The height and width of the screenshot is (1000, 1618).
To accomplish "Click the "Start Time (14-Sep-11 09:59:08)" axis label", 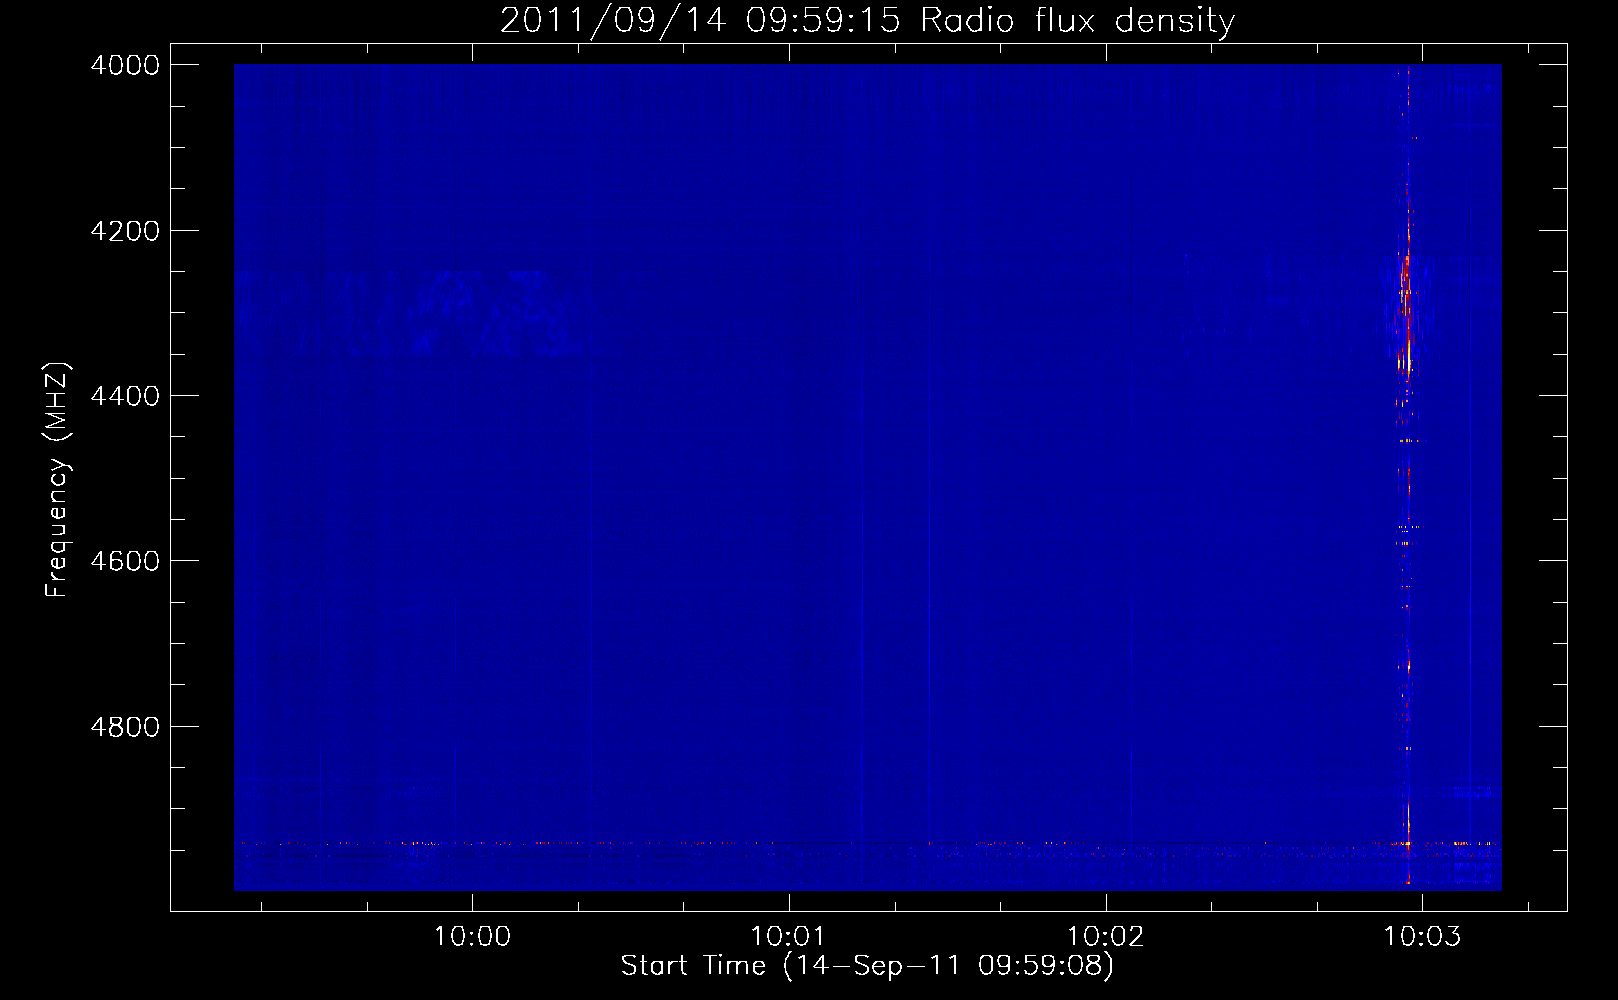I will [x=867, y=966].
